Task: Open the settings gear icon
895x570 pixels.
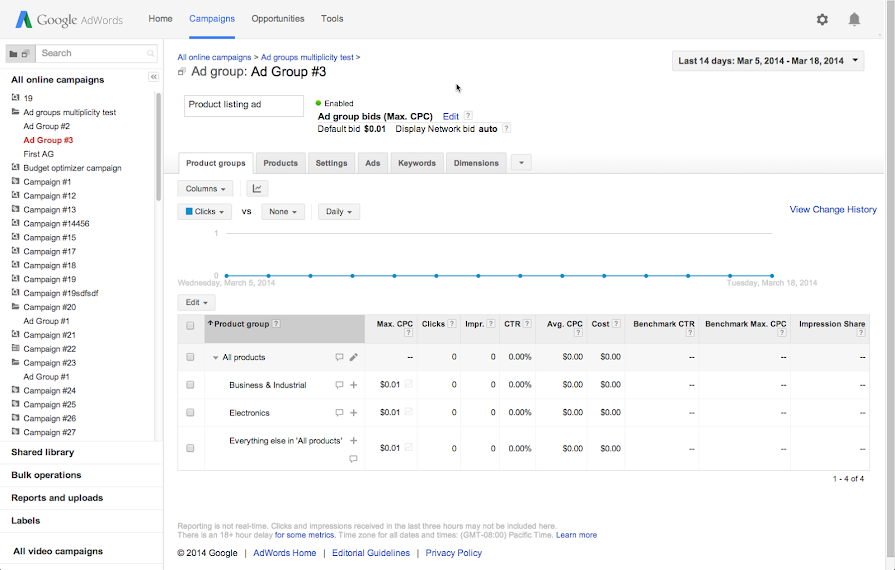Action: [x=822, y=19]
